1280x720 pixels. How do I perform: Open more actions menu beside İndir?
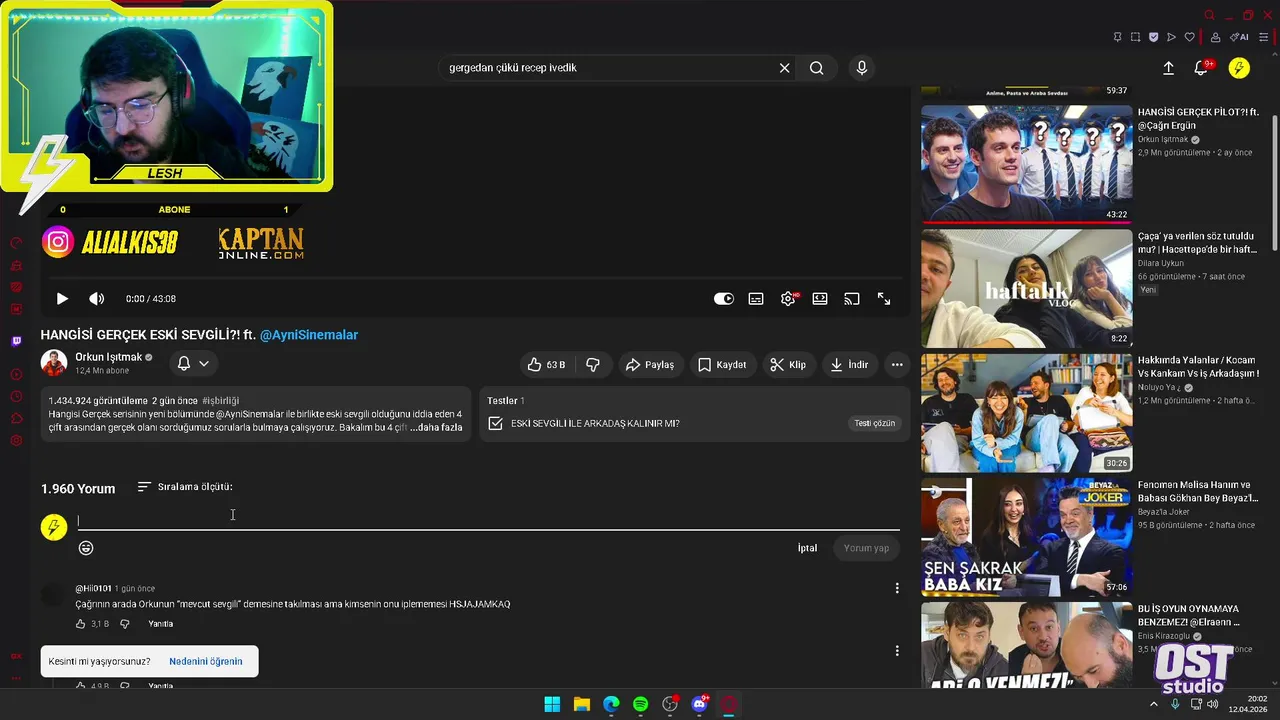tap(897, 365)
